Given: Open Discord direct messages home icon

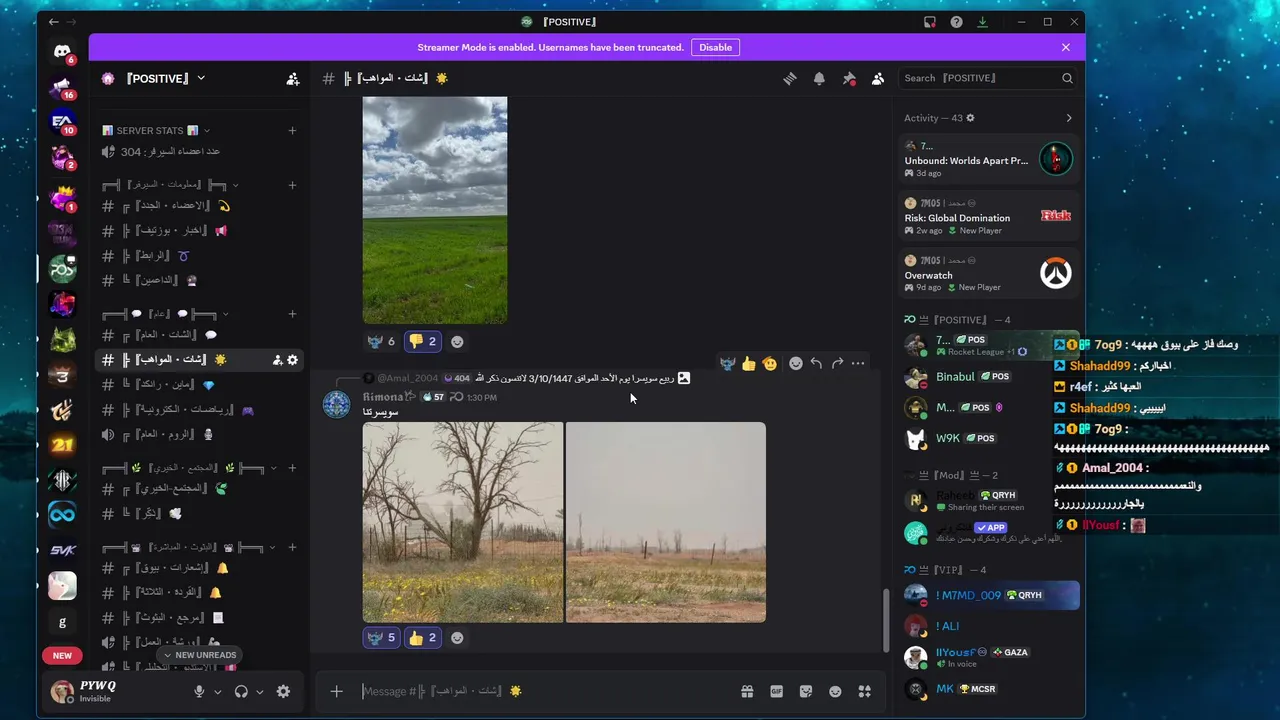Looking at the screenshot, I should pyautogui.click(x=62, y=52).
